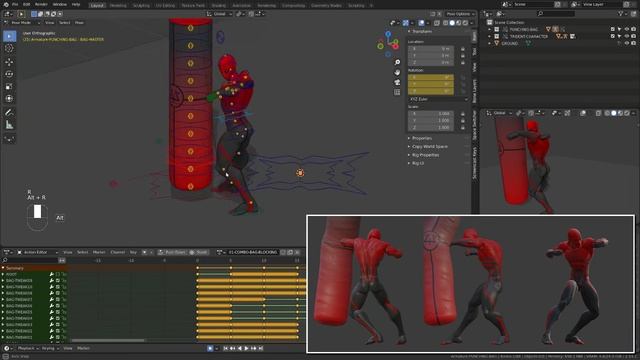Open the File menu

[x=15, y=4]
